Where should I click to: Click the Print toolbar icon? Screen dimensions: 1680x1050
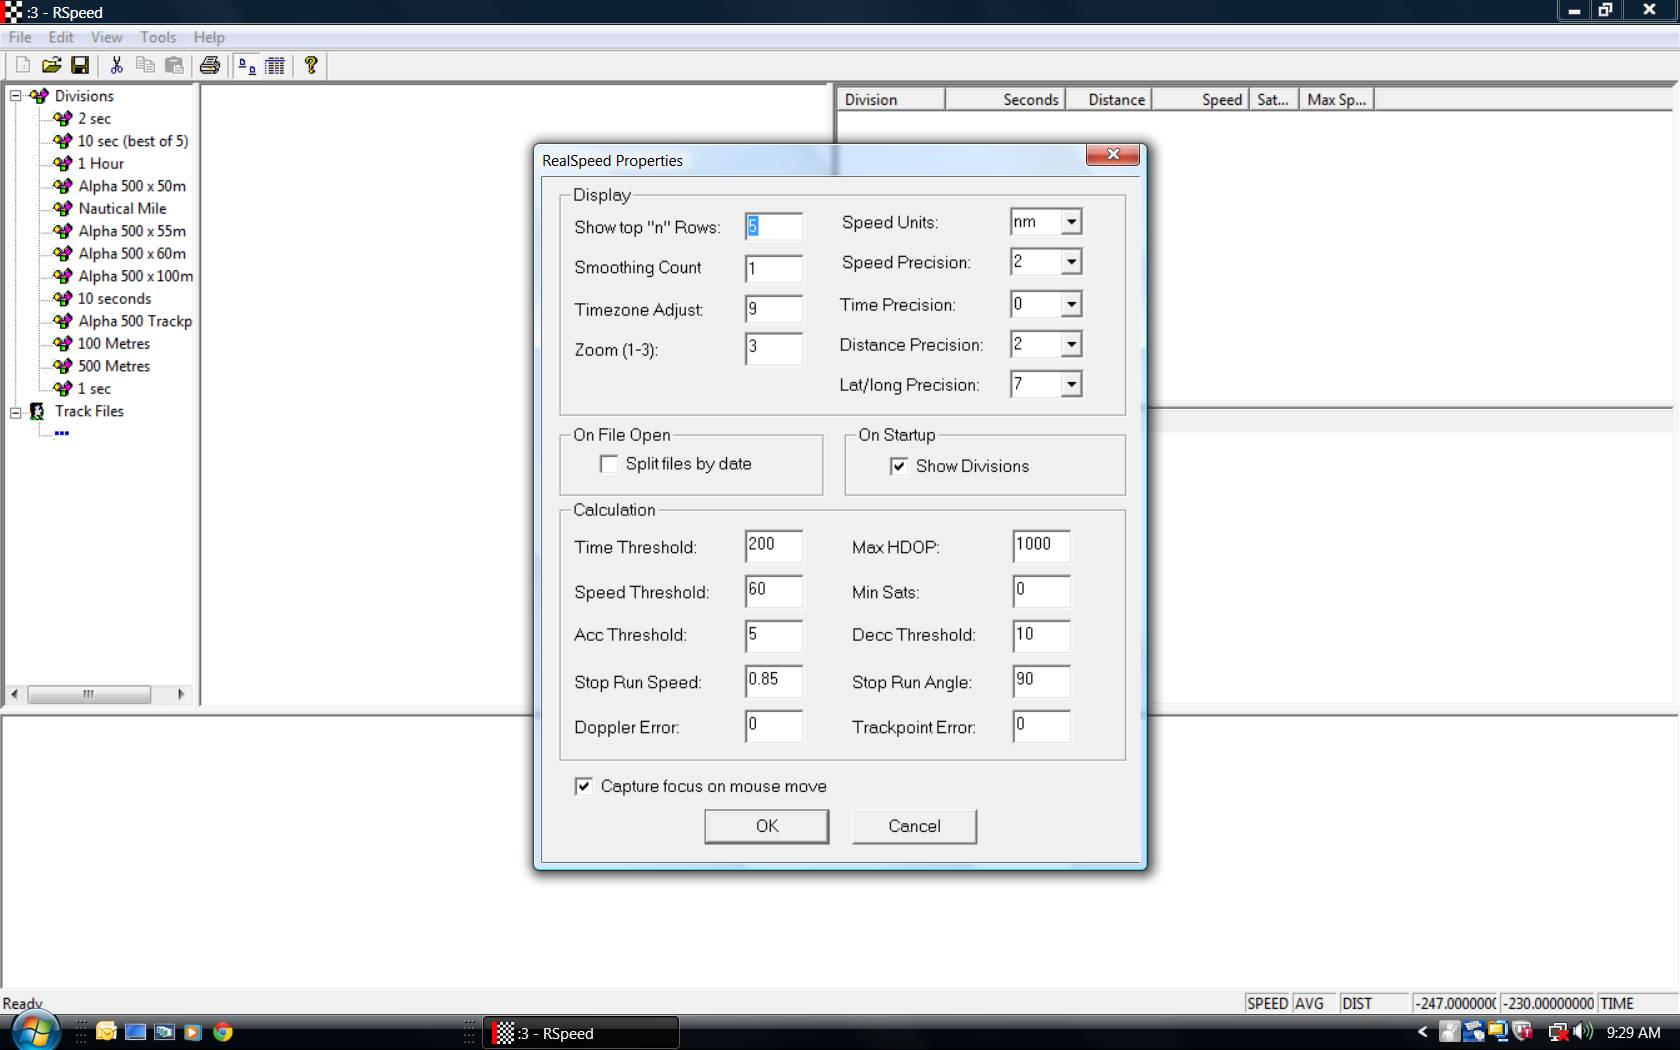coord(209,66)
